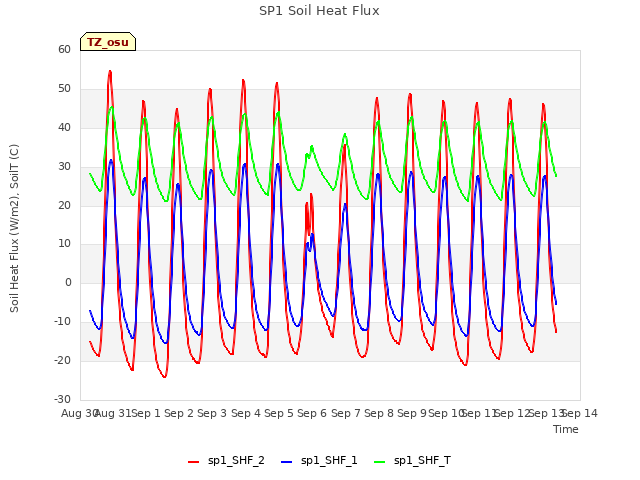The height and width of the screenshot is (480, 640).
Task: Click the 0 y-axis tick label
Action: pyautogui.click(x=68, y=282)
